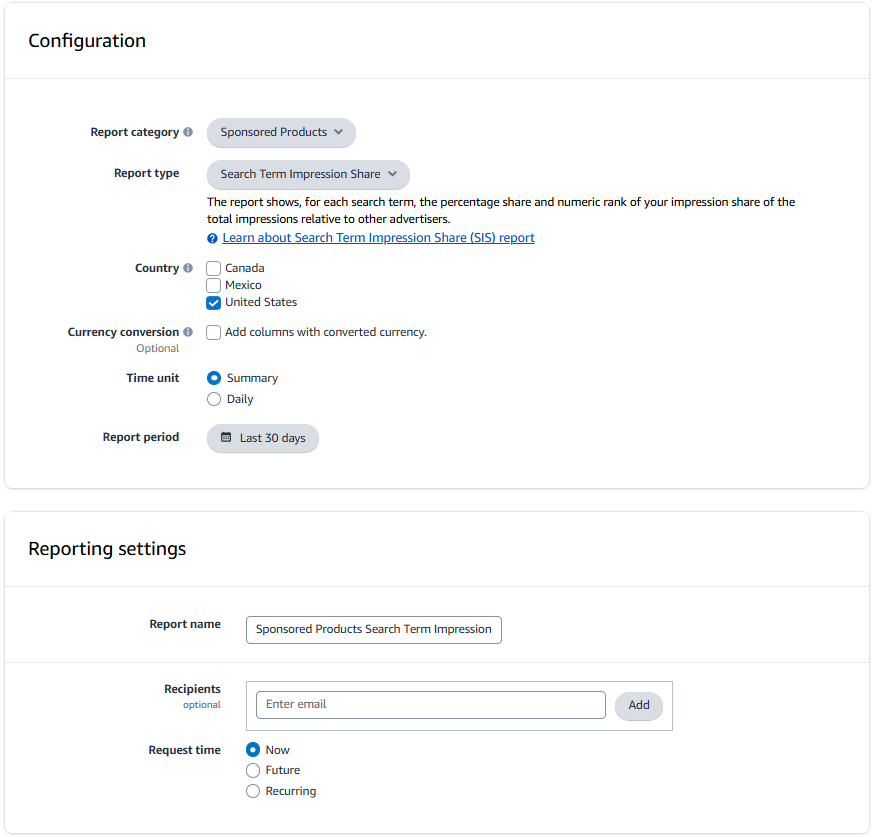Viewport: 875px width, 837px height.
Task: Select the Summary time unit
Action: click(x=214, y=378)
